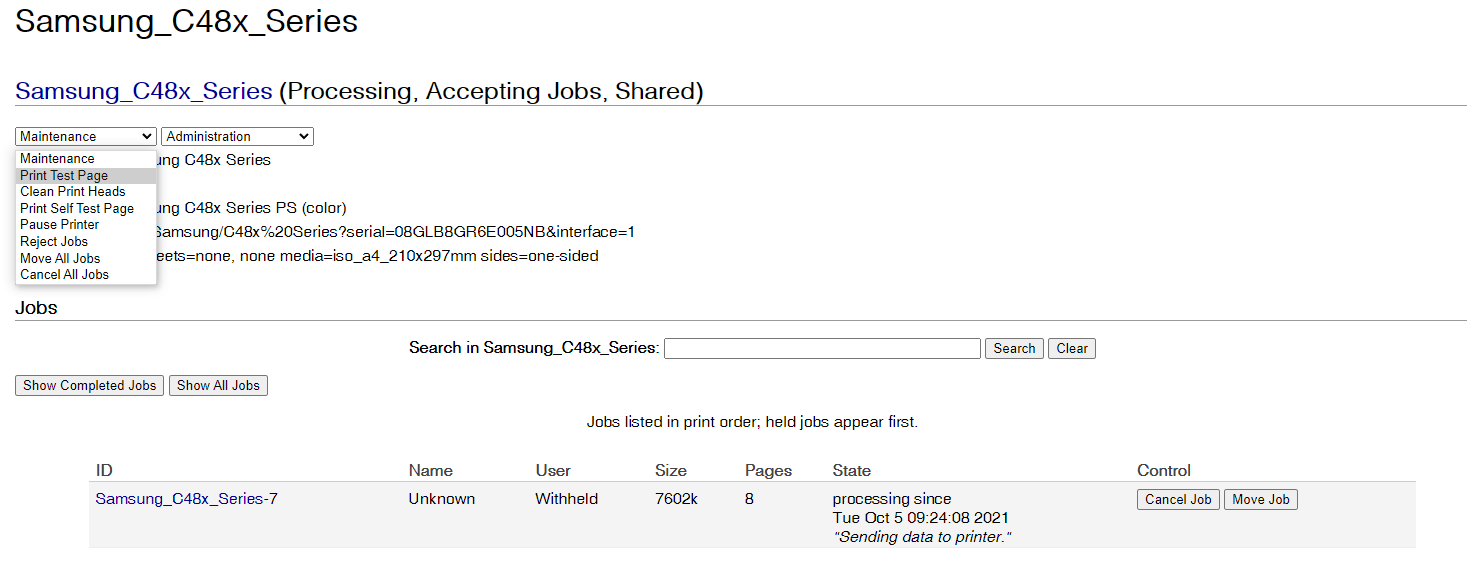This screenshot has height=570, width=1467.
Task: Click Move Job for job 7
Action: (1261, 499)
